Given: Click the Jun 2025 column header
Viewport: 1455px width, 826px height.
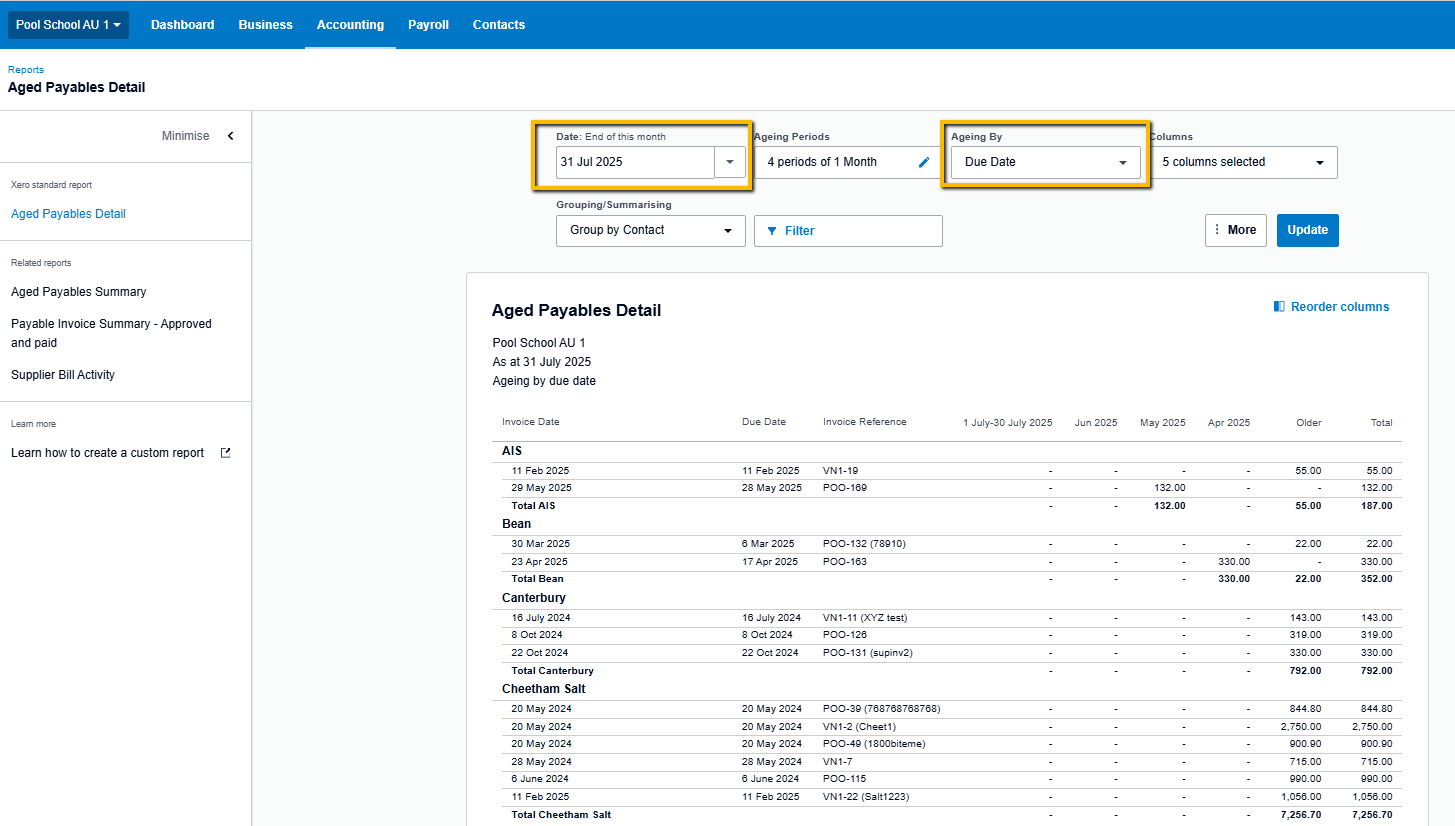Looking at the screenshot, I should (x=1096, y=423).
